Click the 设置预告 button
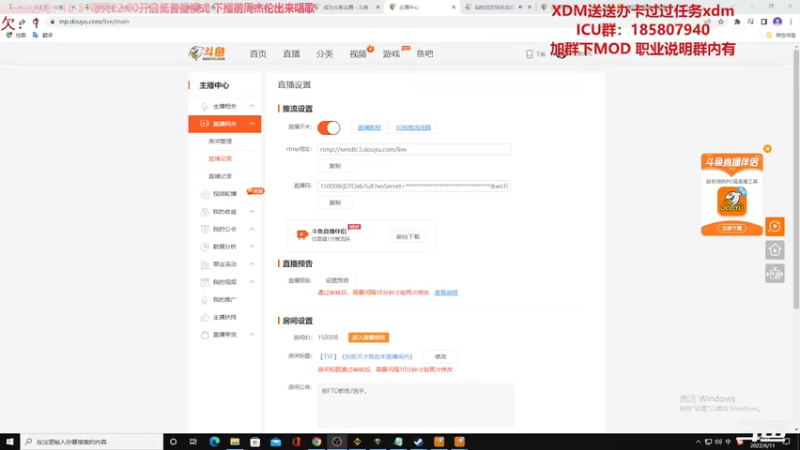 337,280
